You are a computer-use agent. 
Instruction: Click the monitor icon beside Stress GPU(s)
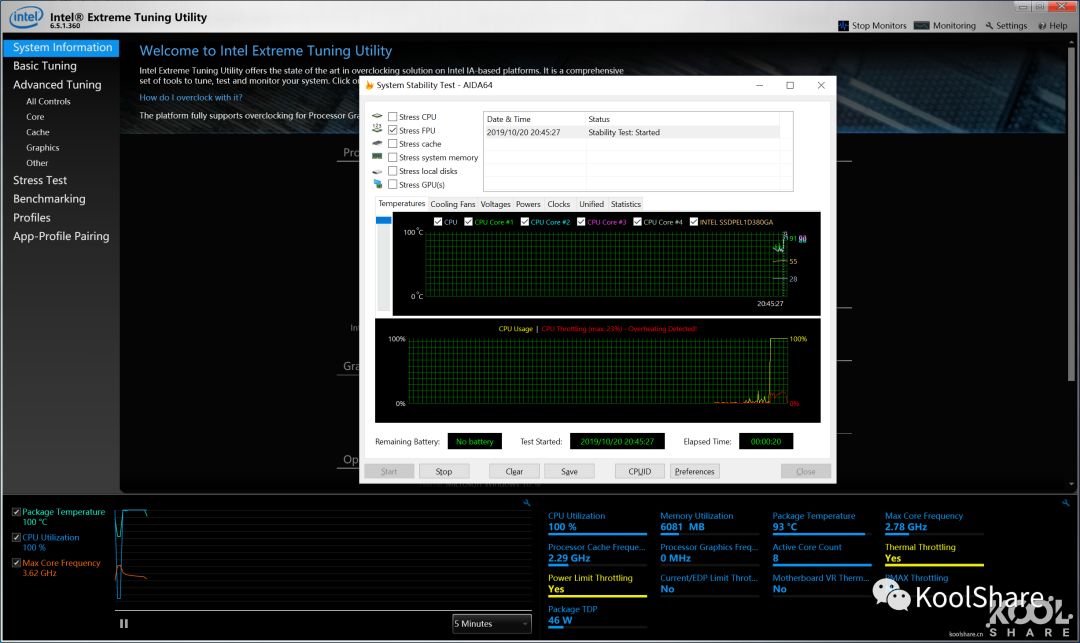[x=377, y=184]
